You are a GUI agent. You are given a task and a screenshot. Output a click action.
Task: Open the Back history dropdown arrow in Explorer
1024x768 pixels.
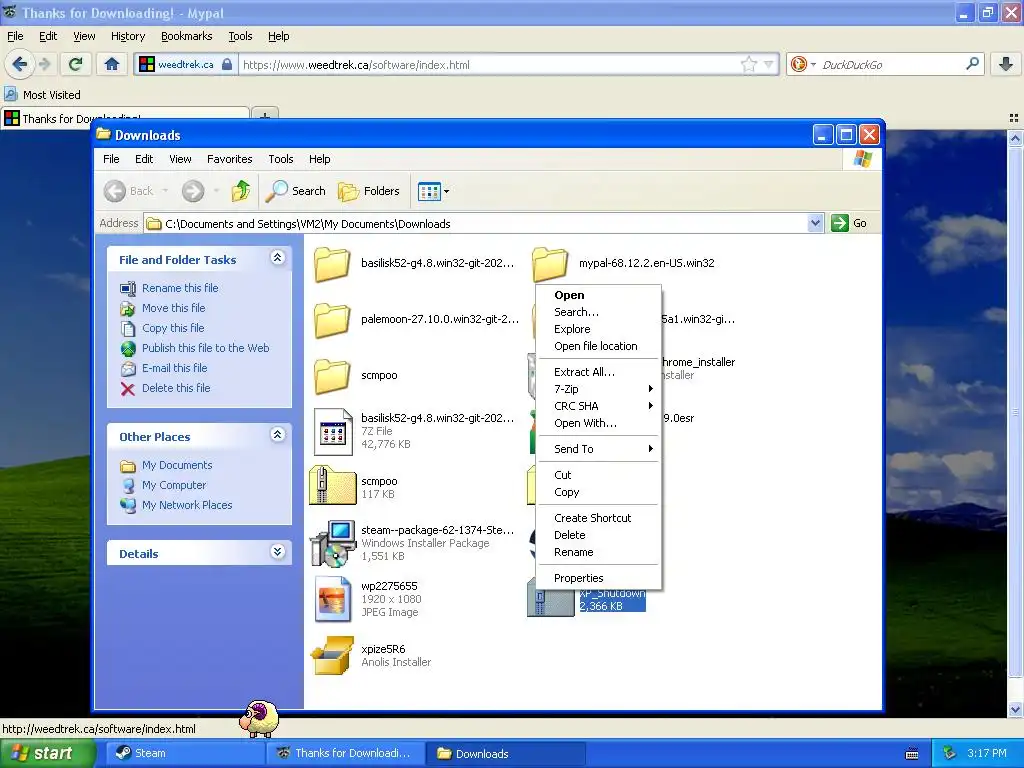pyautogui.click(x=165, y=191)
